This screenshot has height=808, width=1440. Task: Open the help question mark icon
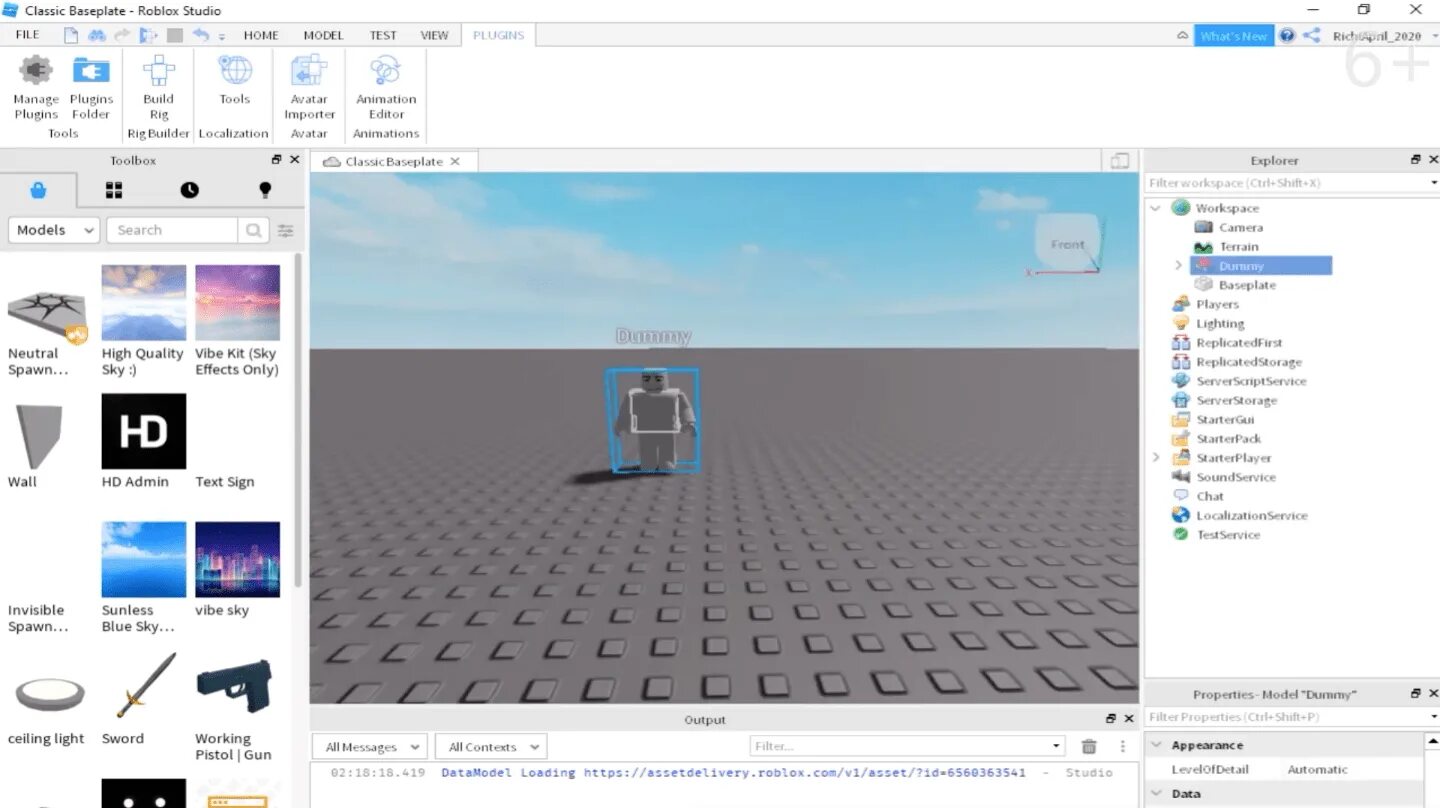coord(1287,35)
